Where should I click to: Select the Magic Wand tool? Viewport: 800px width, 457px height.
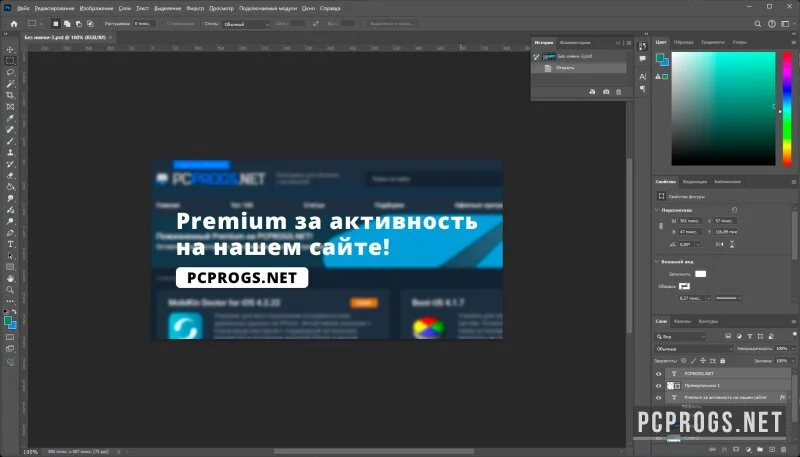[10, 84]
